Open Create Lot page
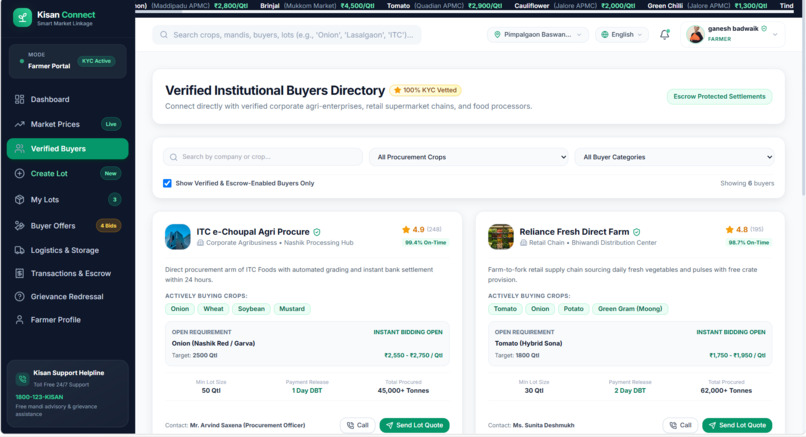Viewport: 806px width, 437px height. pos(67,174)
